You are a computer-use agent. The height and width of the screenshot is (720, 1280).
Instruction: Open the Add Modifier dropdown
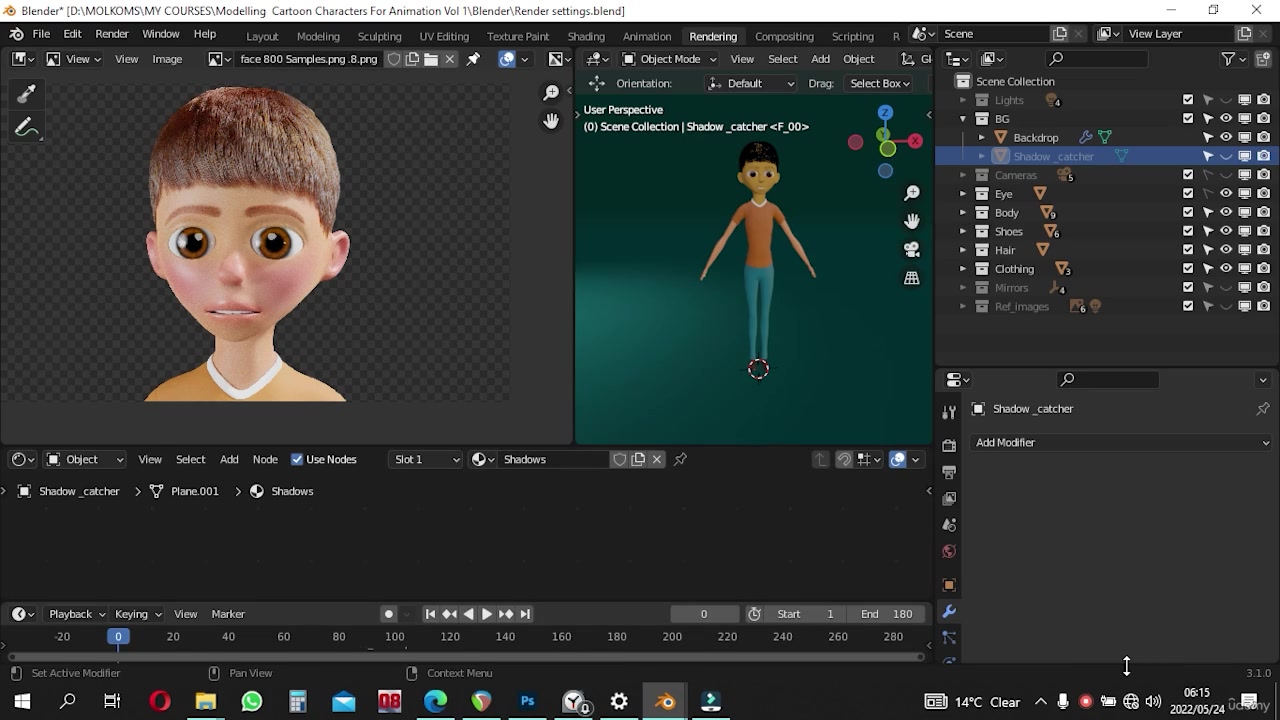point(1122,442)
